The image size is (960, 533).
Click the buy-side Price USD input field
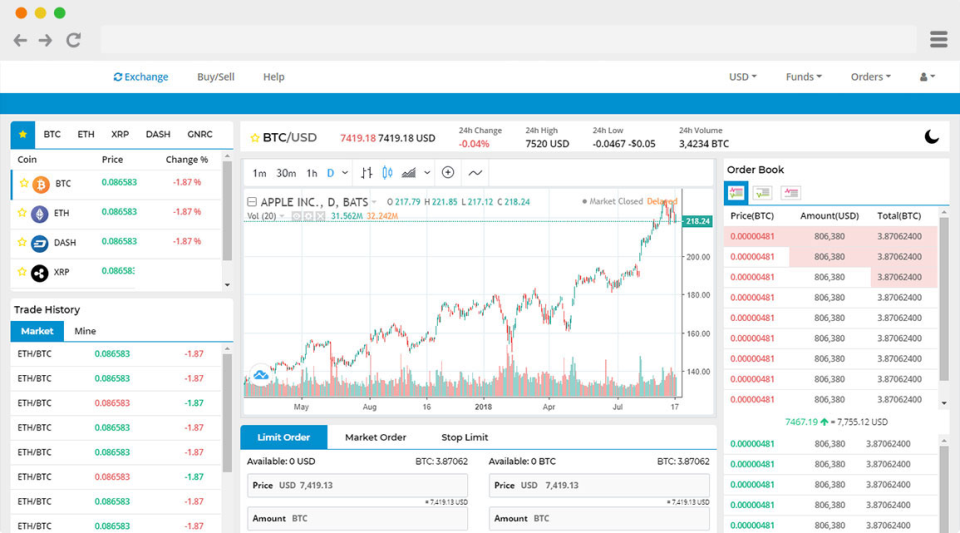358,485
